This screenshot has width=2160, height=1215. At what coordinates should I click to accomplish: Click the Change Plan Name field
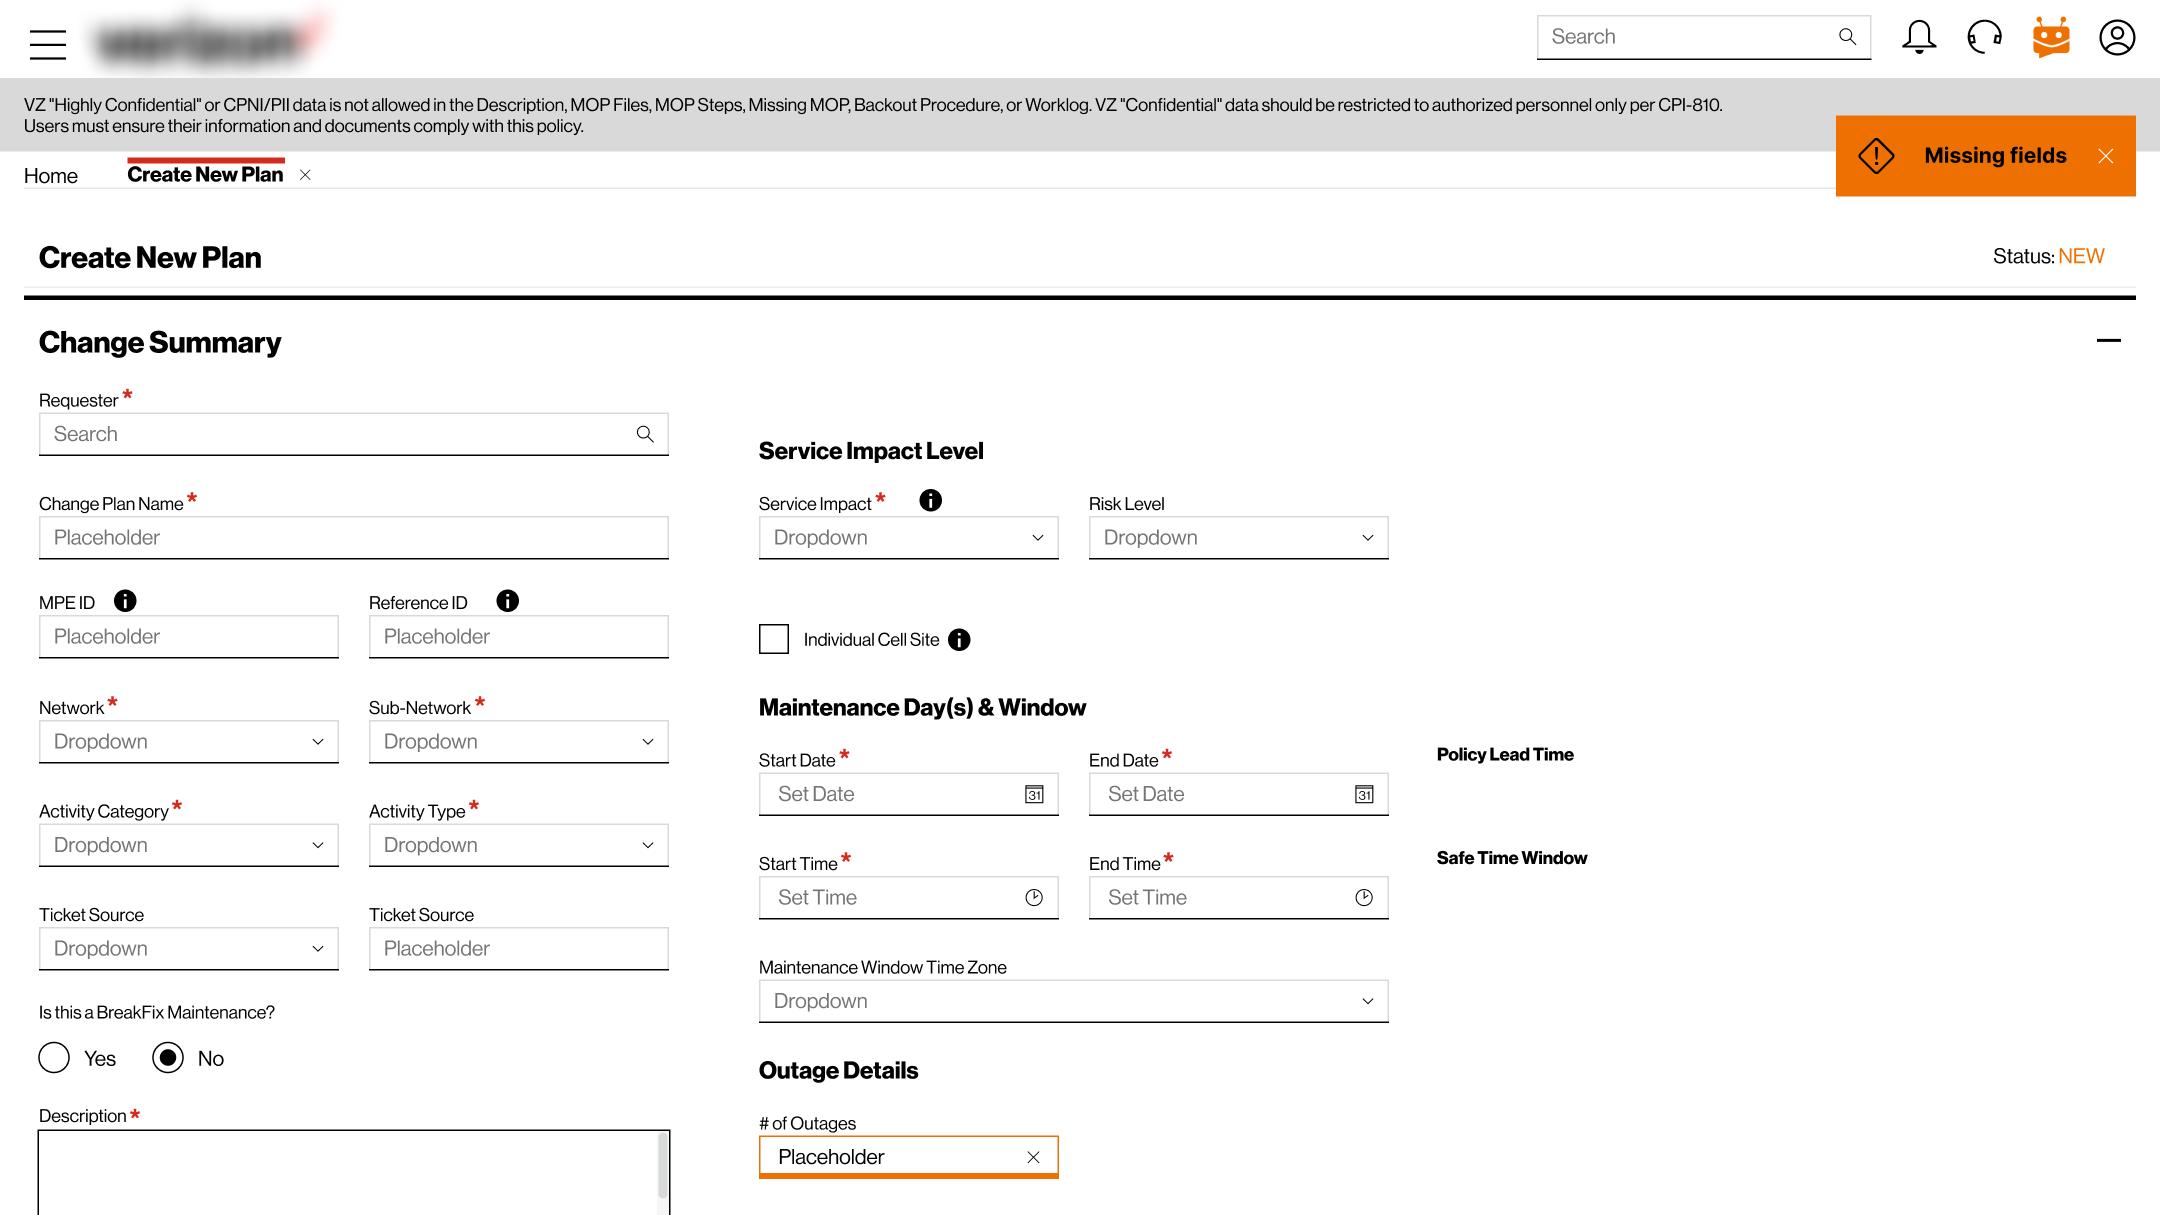pyautogui.click(x=354, y=538)
